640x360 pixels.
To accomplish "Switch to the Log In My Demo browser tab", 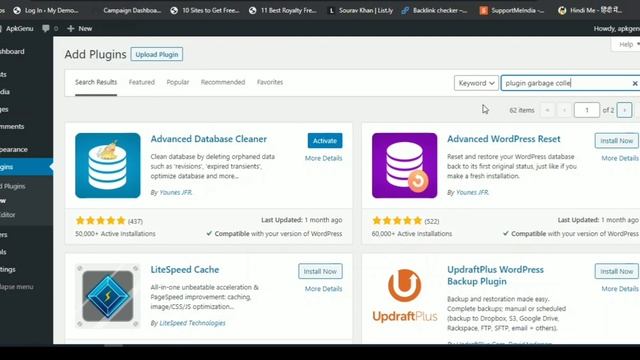I will (x=46, y=11).
